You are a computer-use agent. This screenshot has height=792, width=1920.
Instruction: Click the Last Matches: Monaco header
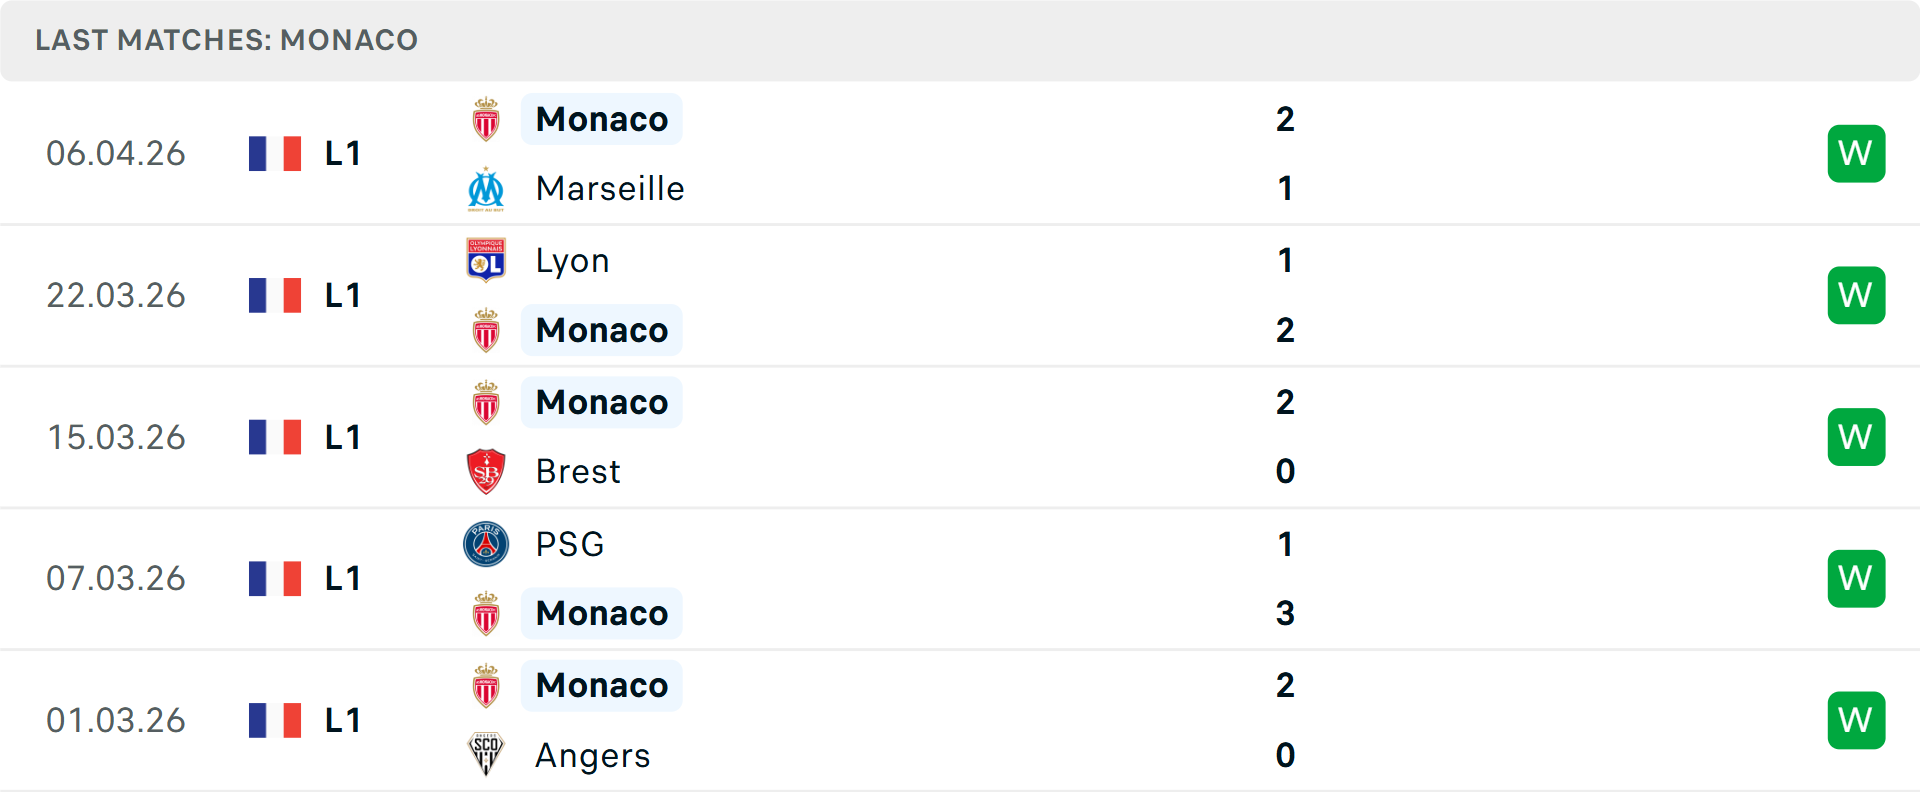tap(227, 40)
